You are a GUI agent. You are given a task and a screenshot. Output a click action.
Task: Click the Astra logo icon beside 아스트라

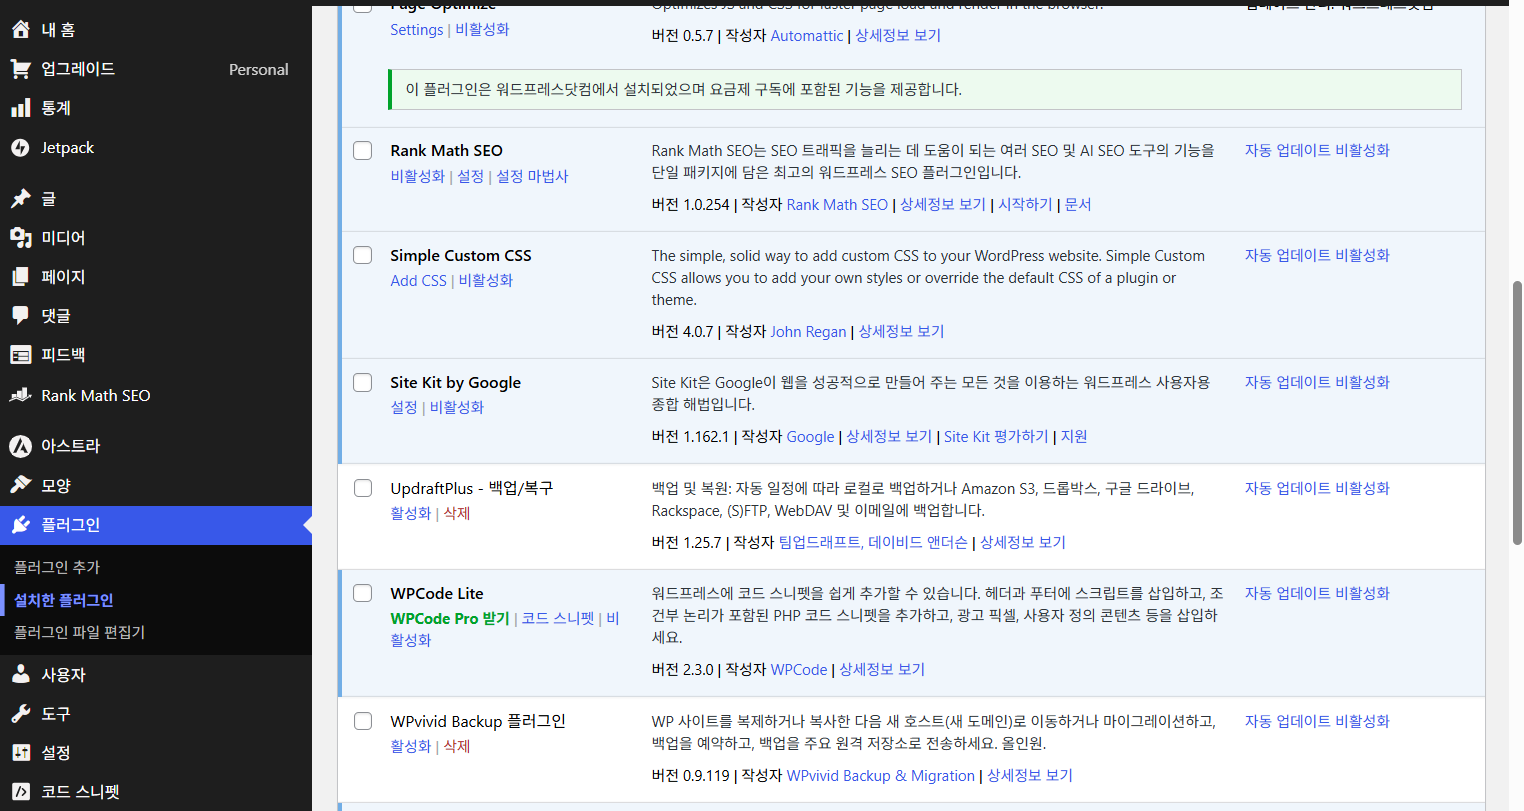click(20, 446)
